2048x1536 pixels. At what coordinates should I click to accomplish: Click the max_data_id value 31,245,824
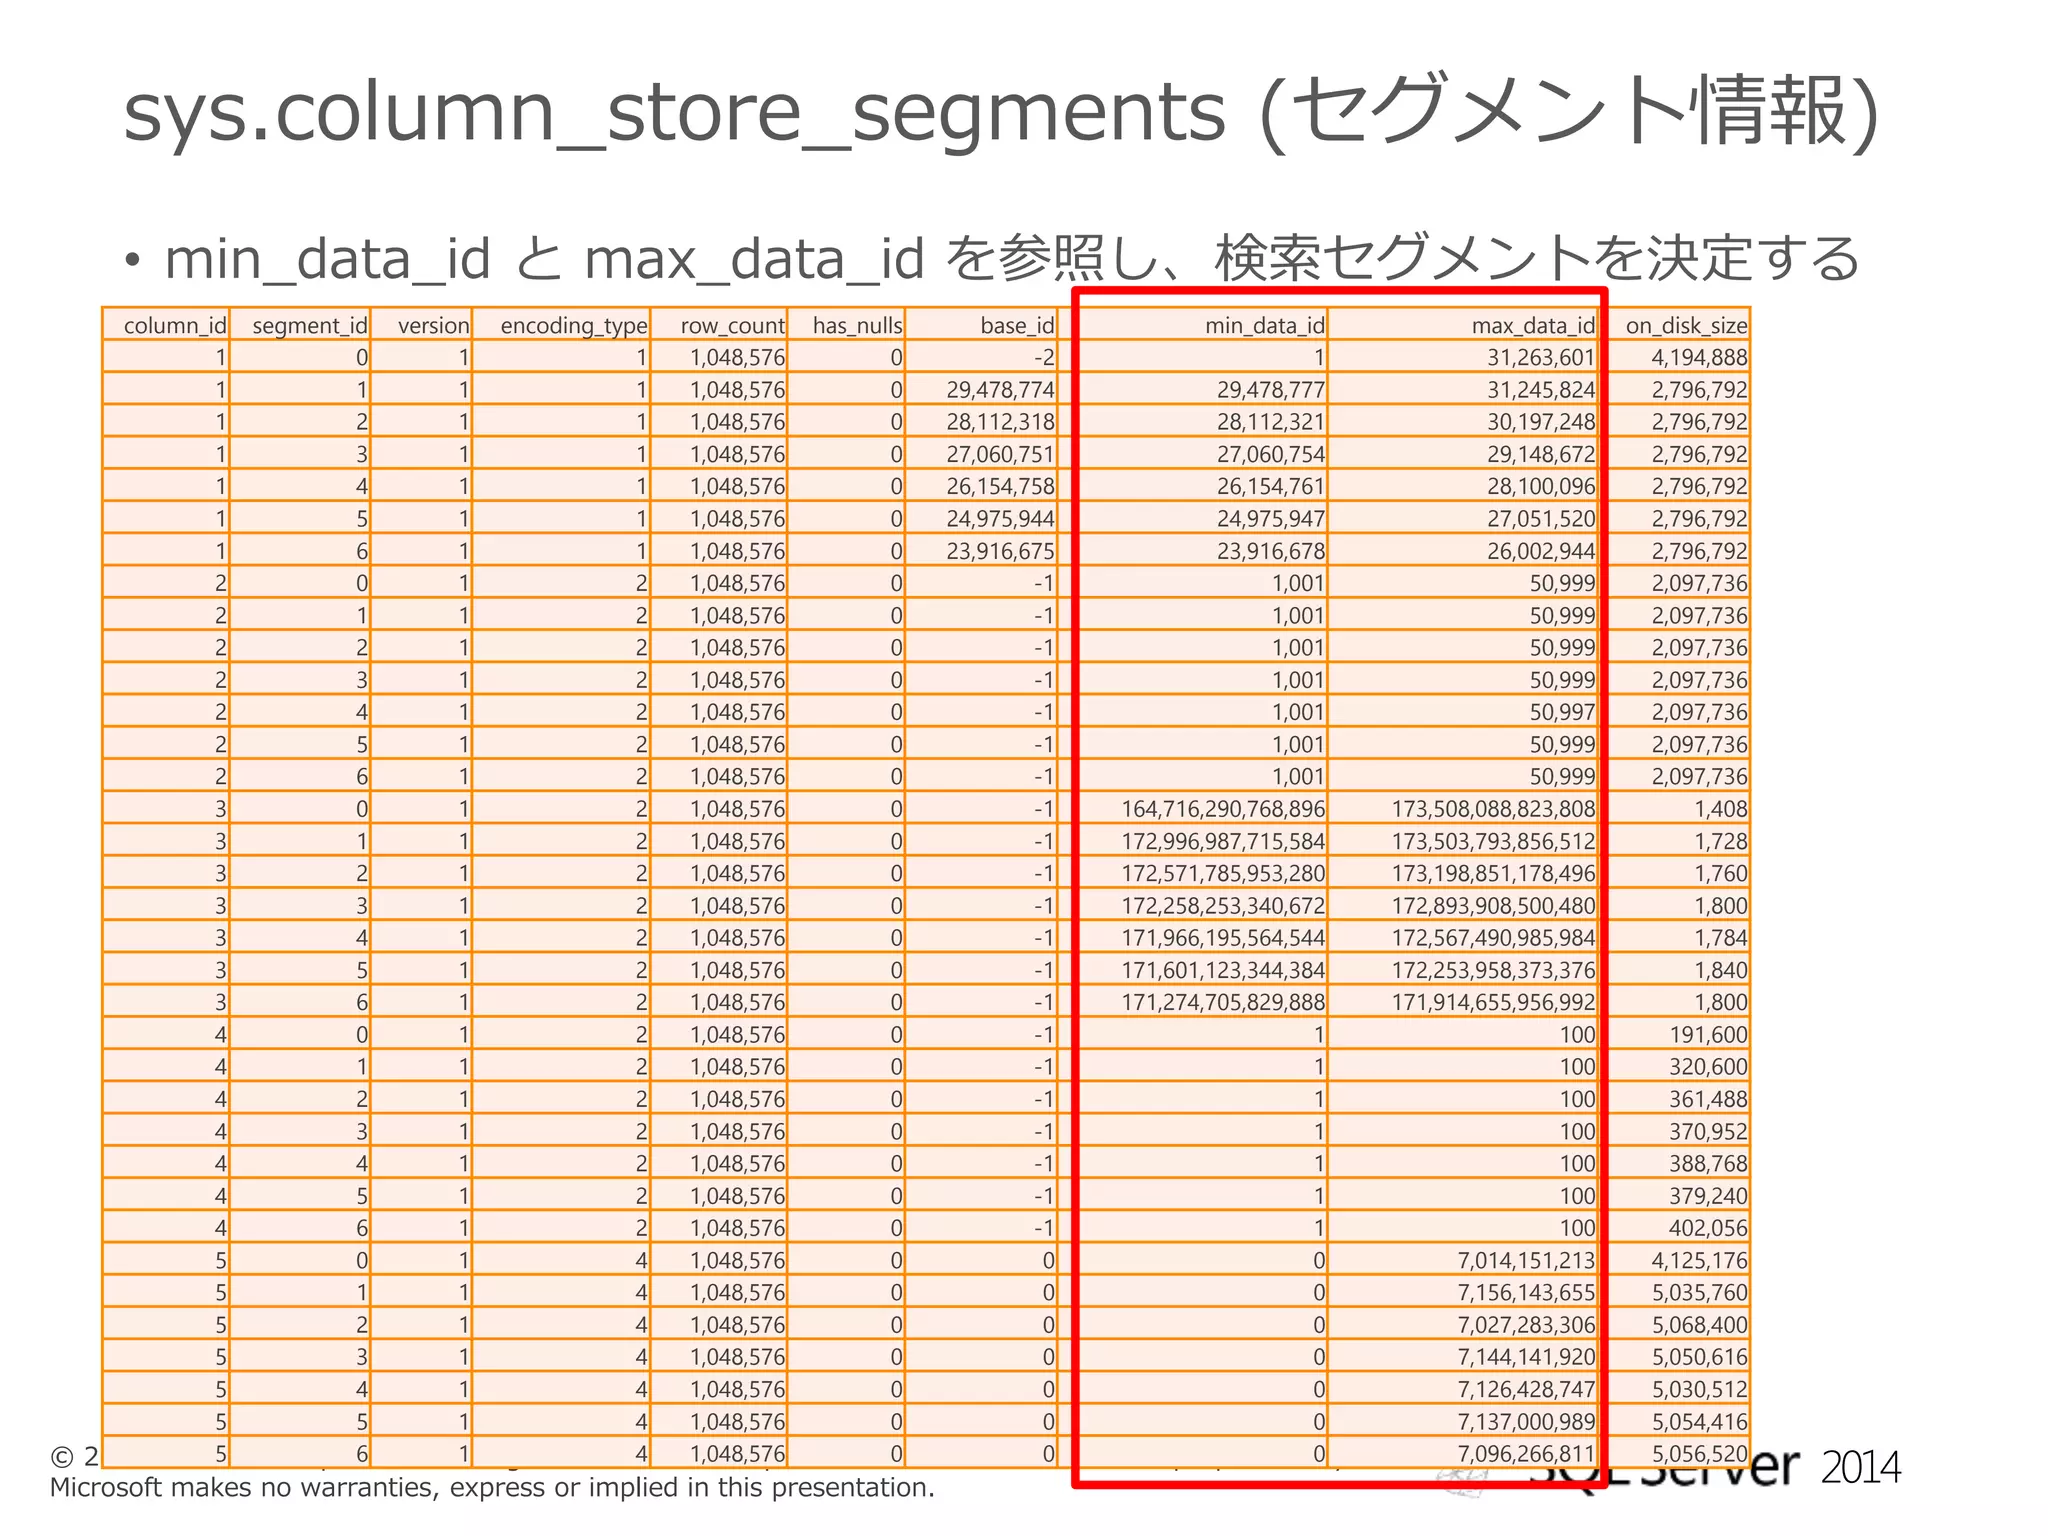point(1541,390)
